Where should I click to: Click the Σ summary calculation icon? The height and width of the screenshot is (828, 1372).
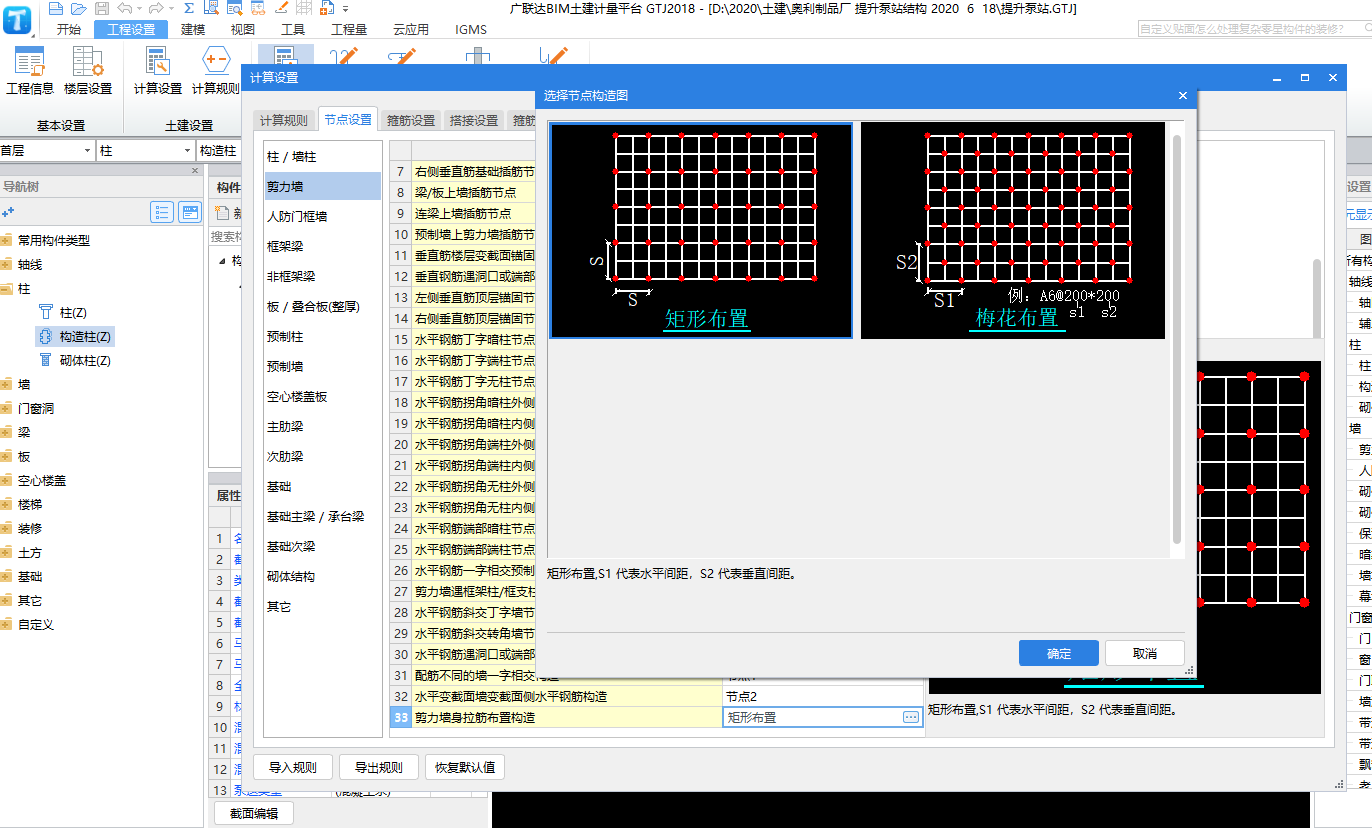click(x=189, y=8)
